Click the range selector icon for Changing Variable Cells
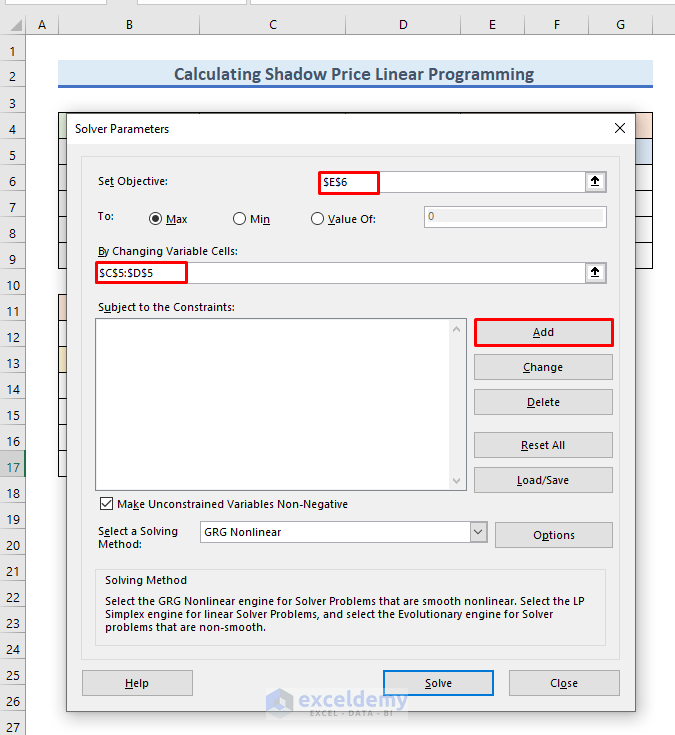 coord(595,272)
